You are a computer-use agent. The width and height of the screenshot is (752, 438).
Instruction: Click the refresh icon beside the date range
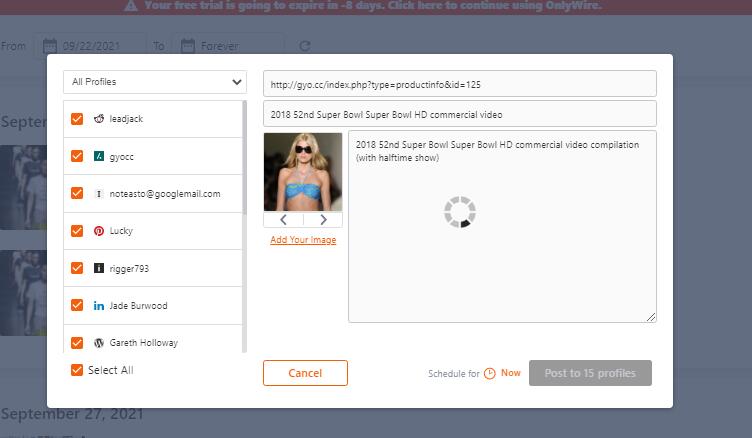[x=305, y=46]
